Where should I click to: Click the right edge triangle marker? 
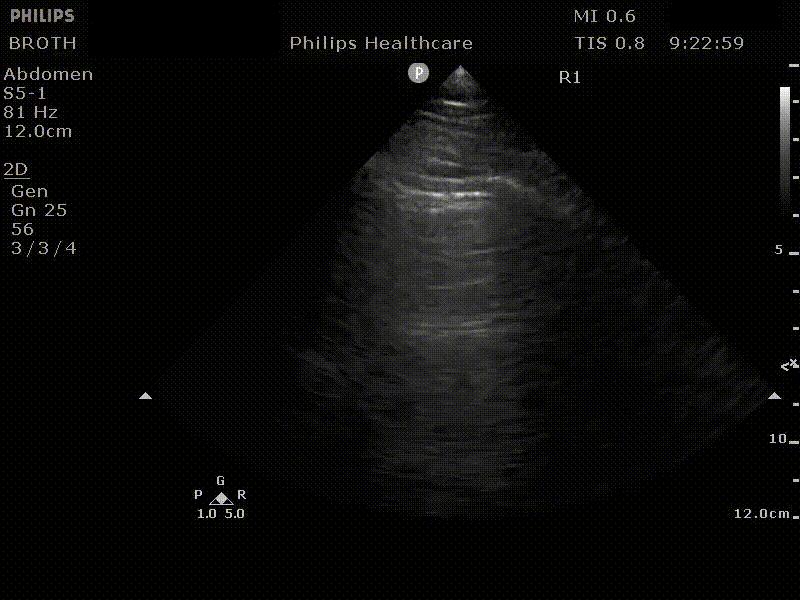(x=774, y=396)
